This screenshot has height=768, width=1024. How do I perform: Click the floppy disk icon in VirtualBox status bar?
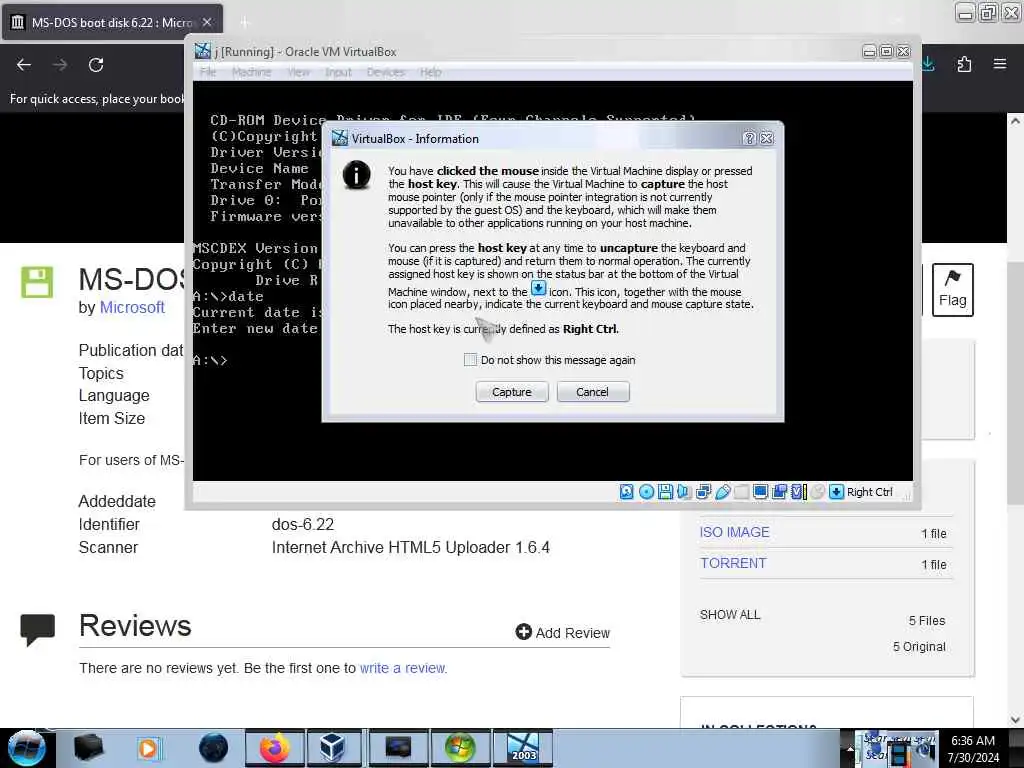665,492
